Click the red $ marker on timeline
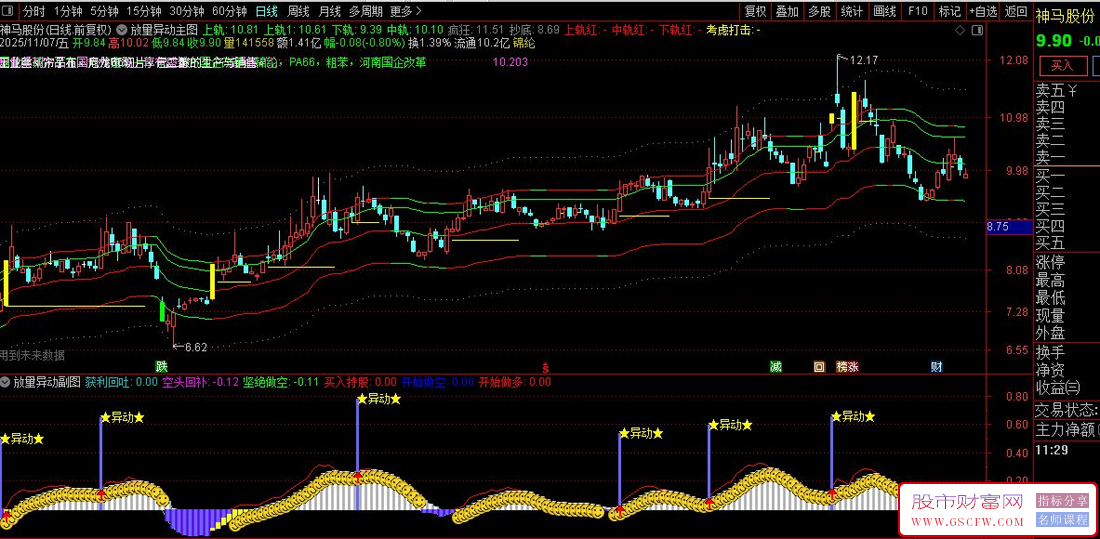Viewport: 1100px width, 539px height. (545, 366)
